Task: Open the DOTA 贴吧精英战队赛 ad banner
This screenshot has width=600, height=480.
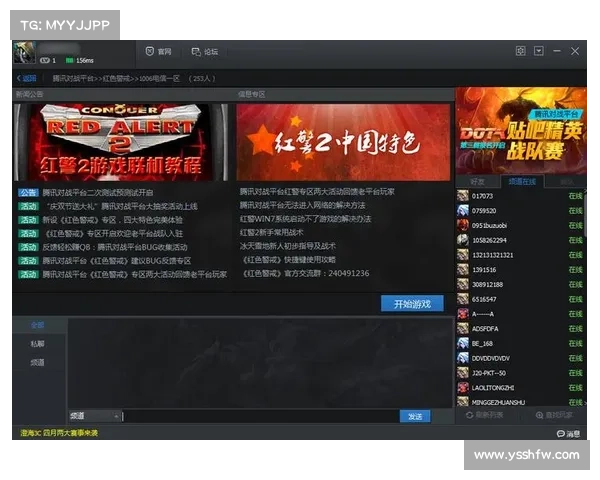Action: (521, 131)
